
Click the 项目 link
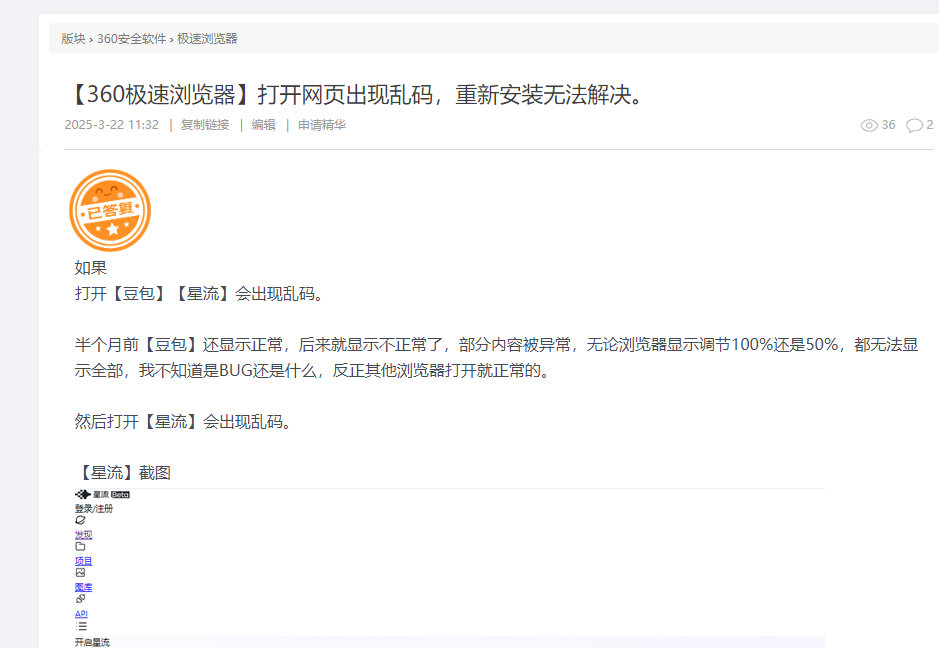(x=83, y=561)
